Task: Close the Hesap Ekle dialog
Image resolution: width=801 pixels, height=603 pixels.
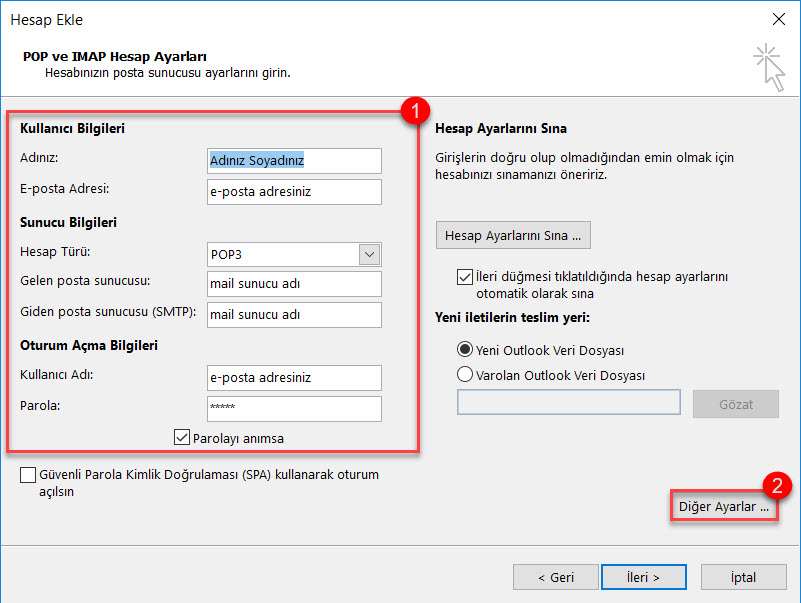Action: click(x=779, y=19)
